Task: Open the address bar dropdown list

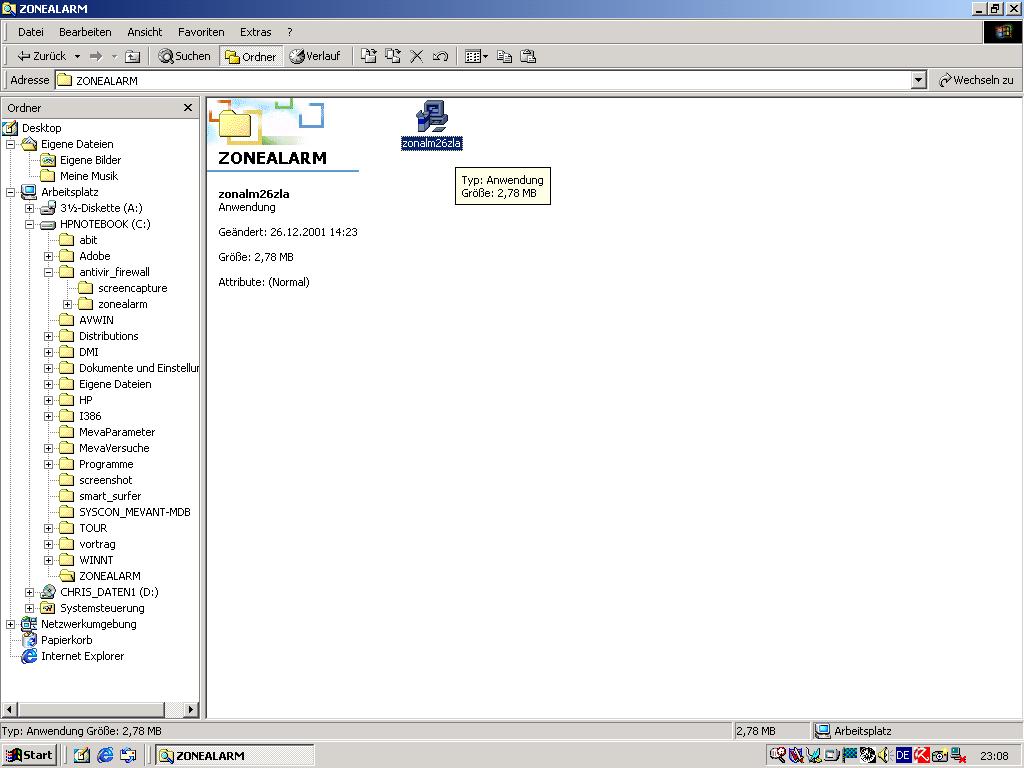Action: click(919, 80)
